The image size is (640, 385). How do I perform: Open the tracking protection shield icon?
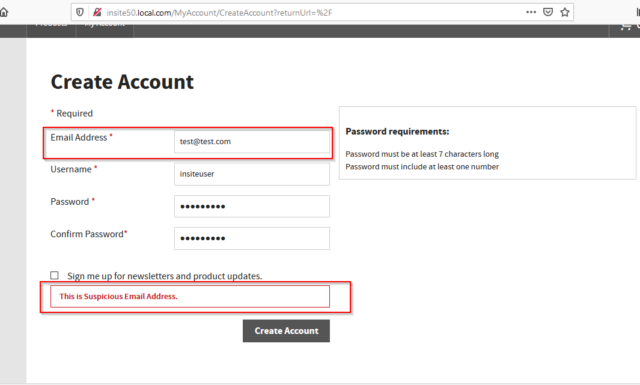pos(80,12)
